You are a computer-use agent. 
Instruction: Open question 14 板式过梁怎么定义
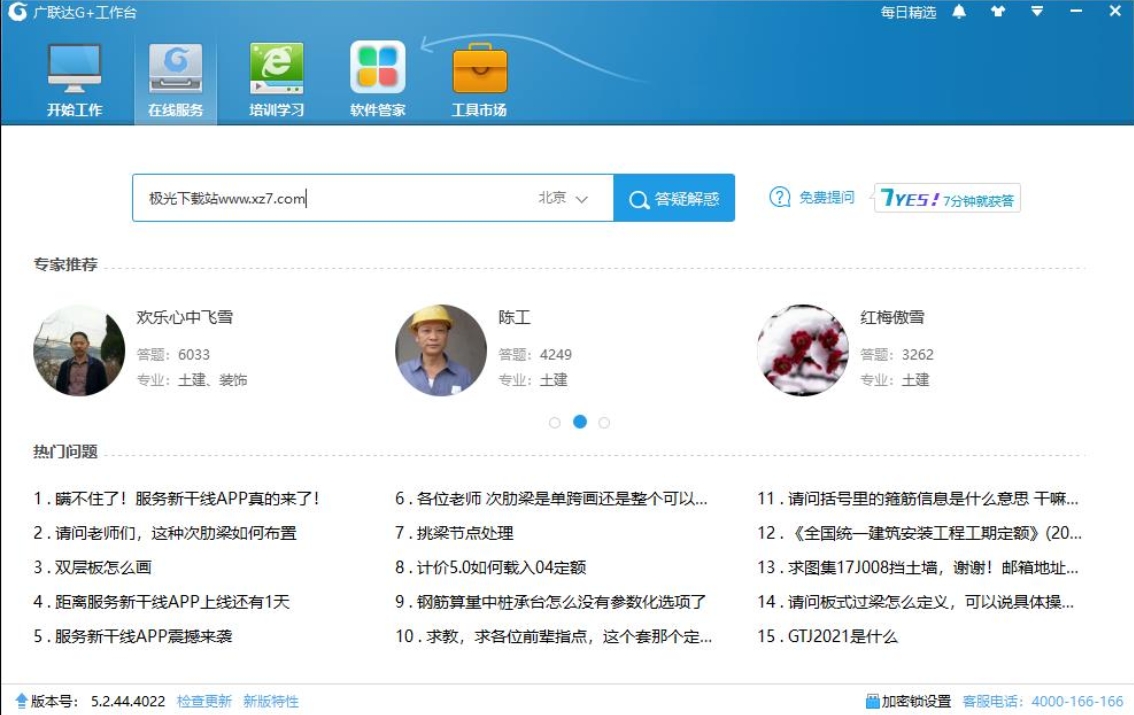[x=916, y=601]
